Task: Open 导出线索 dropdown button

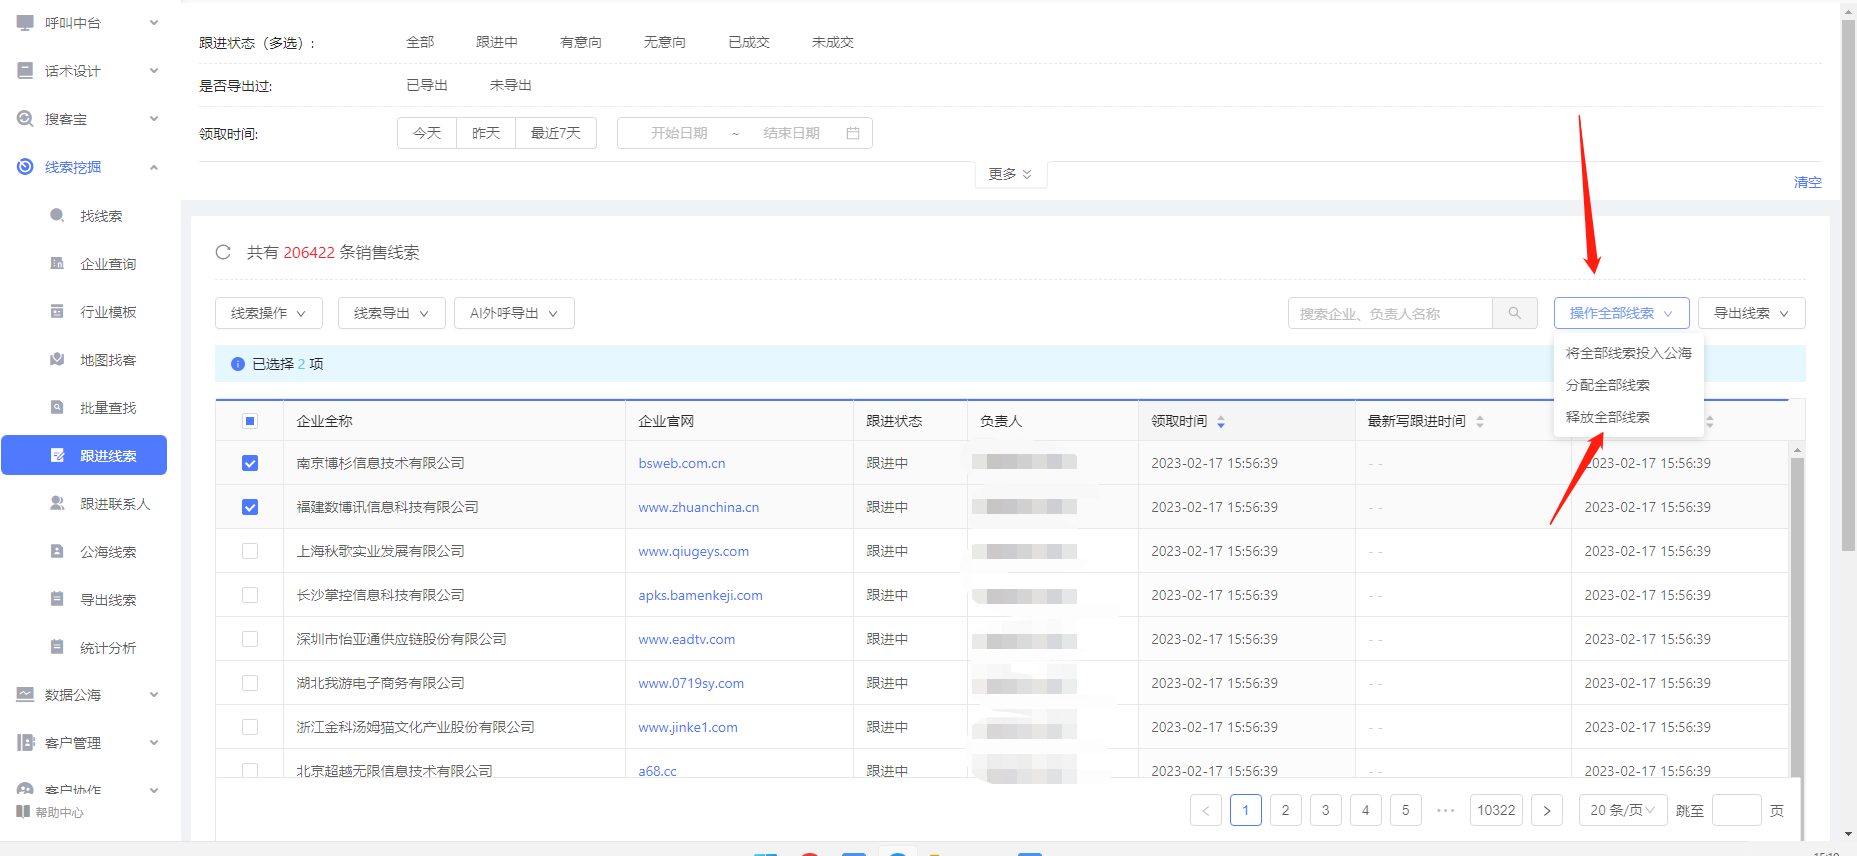Action: pos(1752,313)
